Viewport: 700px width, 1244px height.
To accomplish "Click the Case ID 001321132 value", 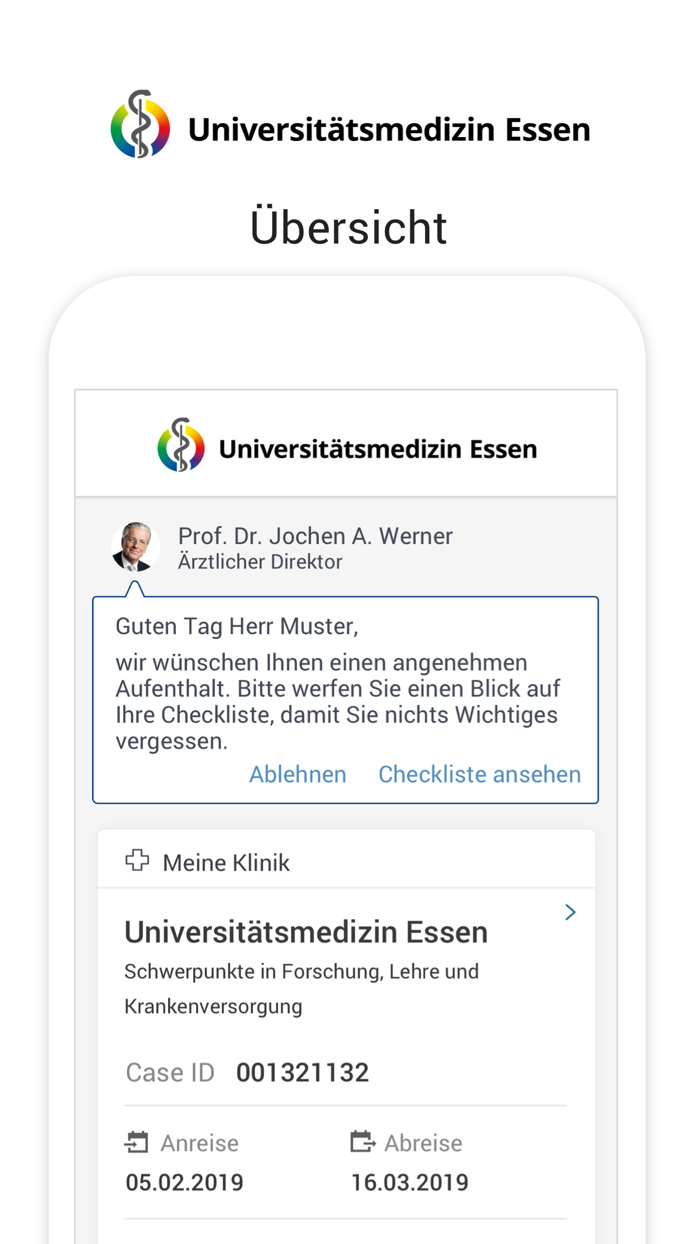I will (x=303, y=1071).
